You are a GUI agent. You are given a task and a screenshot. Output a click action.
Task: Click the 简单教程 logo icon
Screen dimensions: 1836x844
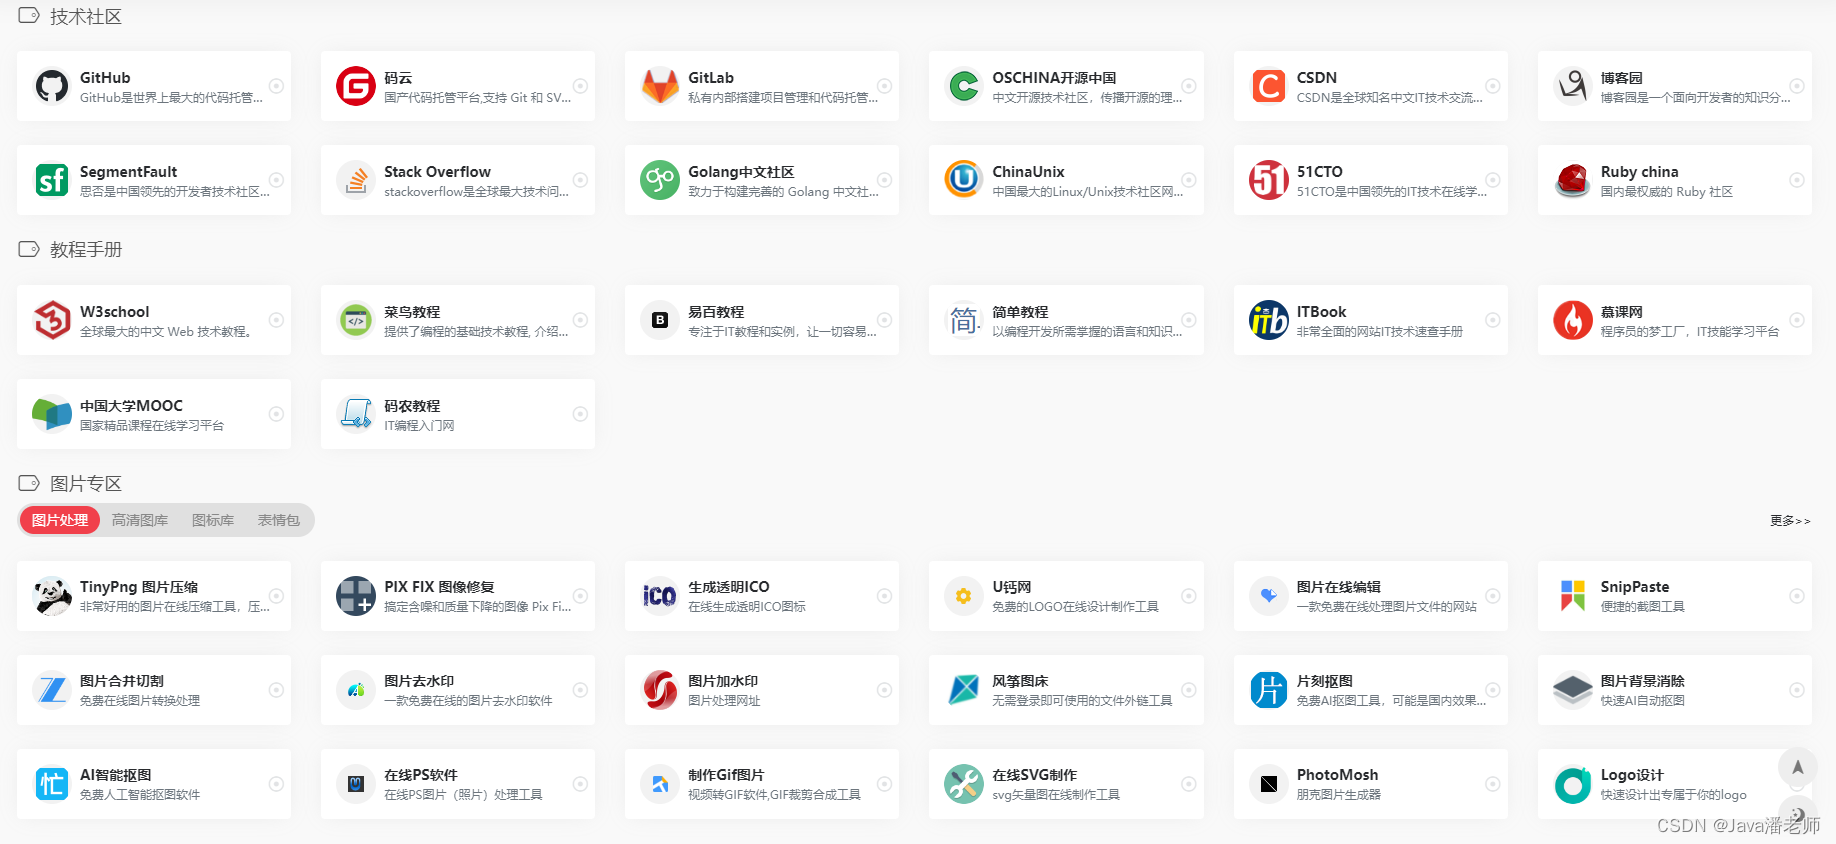click(964, 320)
